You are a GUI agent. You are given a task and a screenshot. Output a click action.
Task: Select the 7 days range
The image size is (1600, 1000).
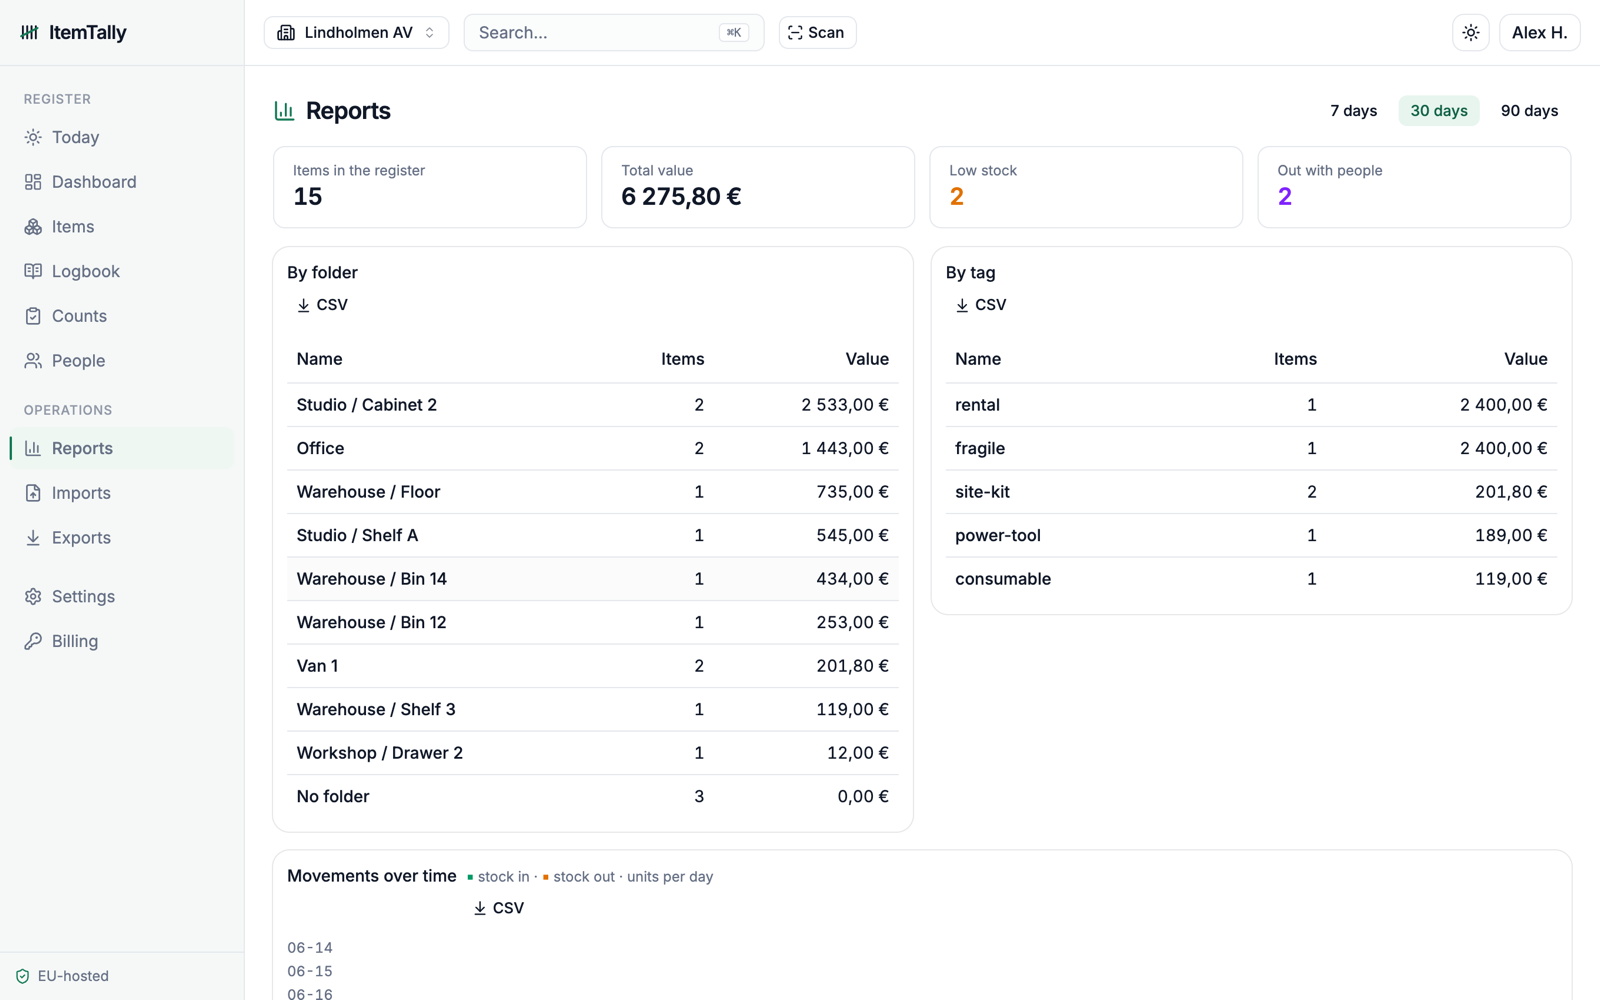1353,111
